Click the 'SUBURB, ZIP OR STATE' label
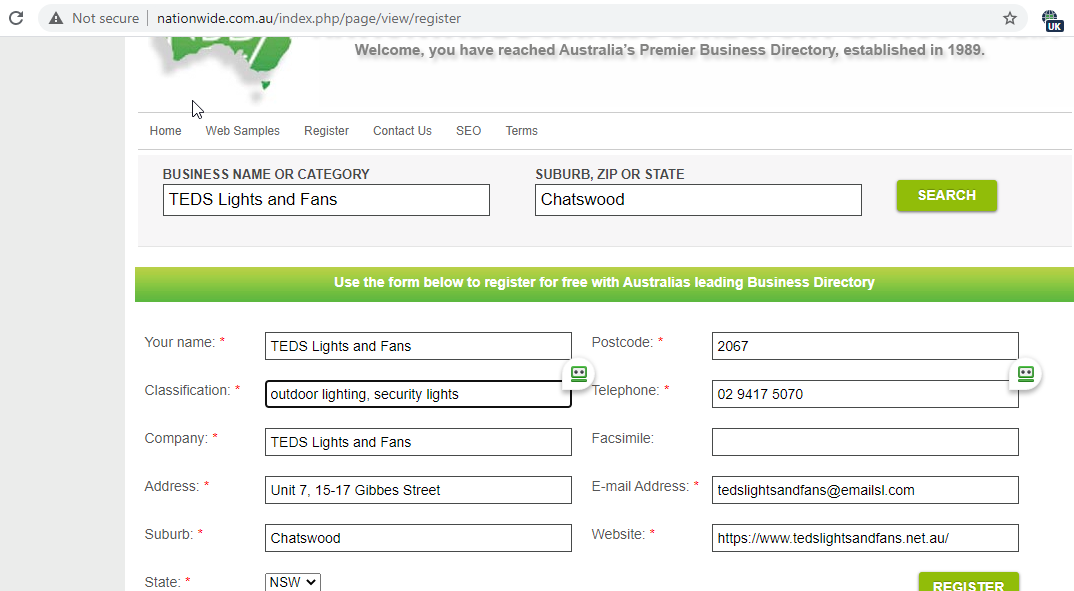Image resolution: width=1074 pixels, height=591 pixels. tap(610, 174)
